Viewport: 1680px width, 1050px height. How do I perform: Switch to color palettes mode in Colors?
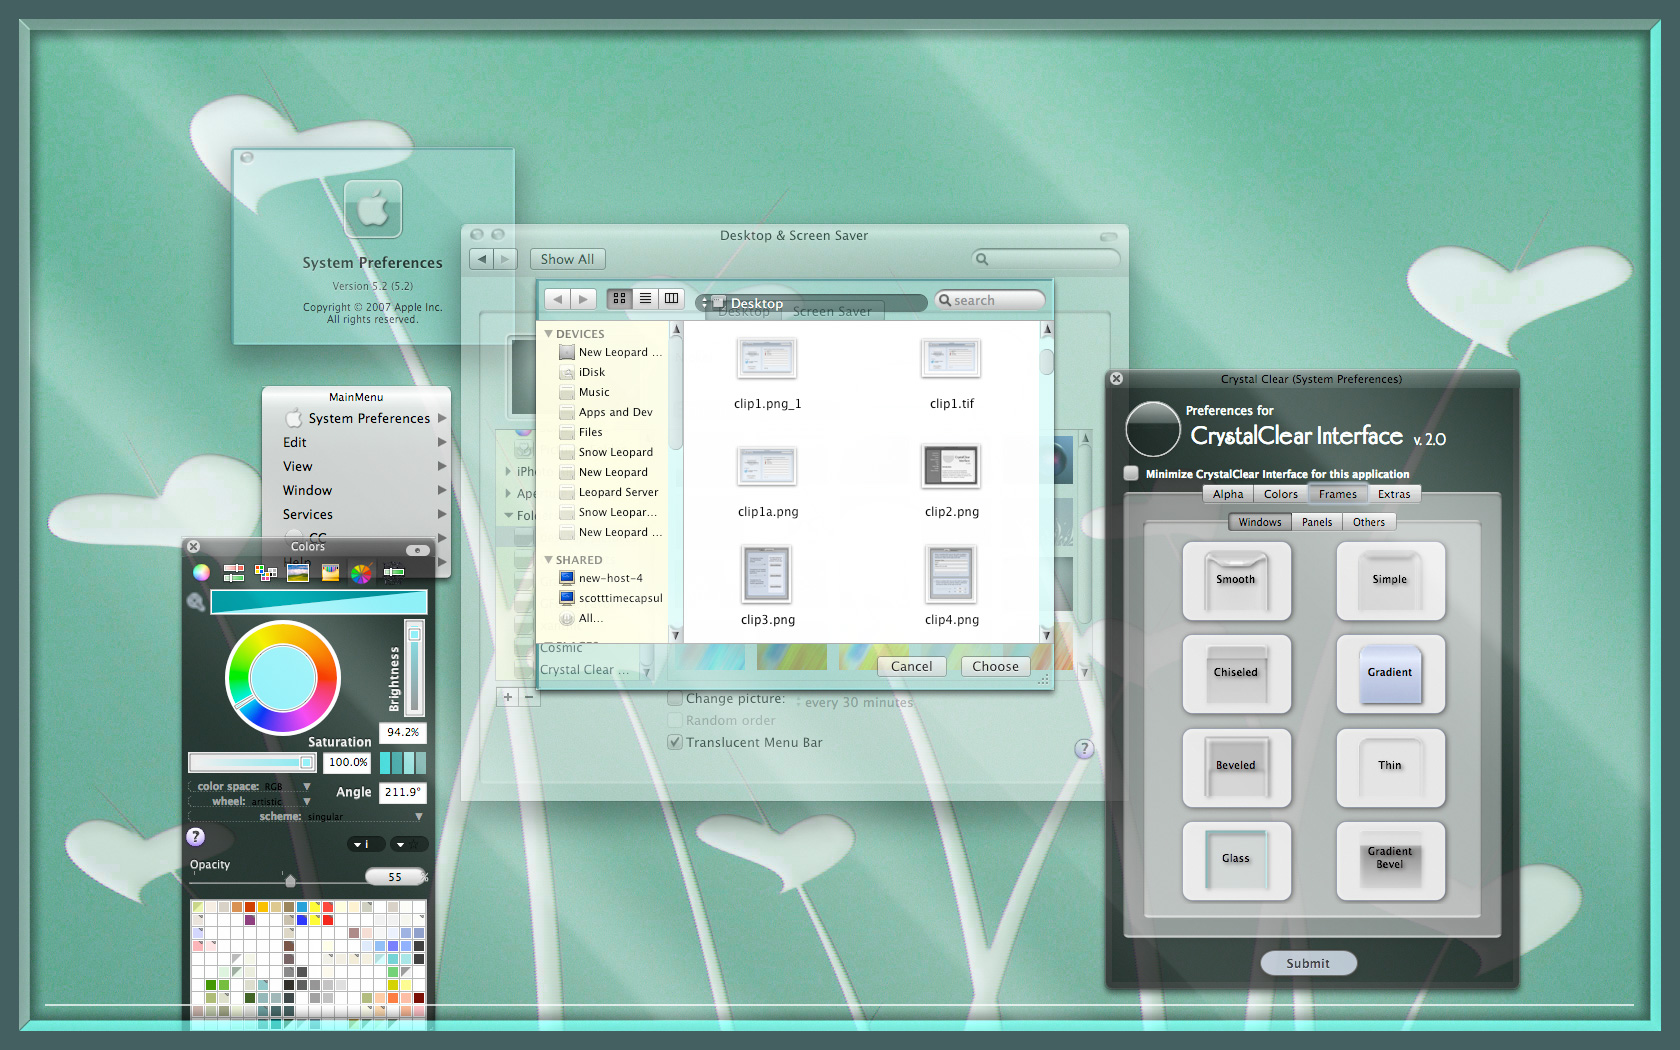point(266,573)
